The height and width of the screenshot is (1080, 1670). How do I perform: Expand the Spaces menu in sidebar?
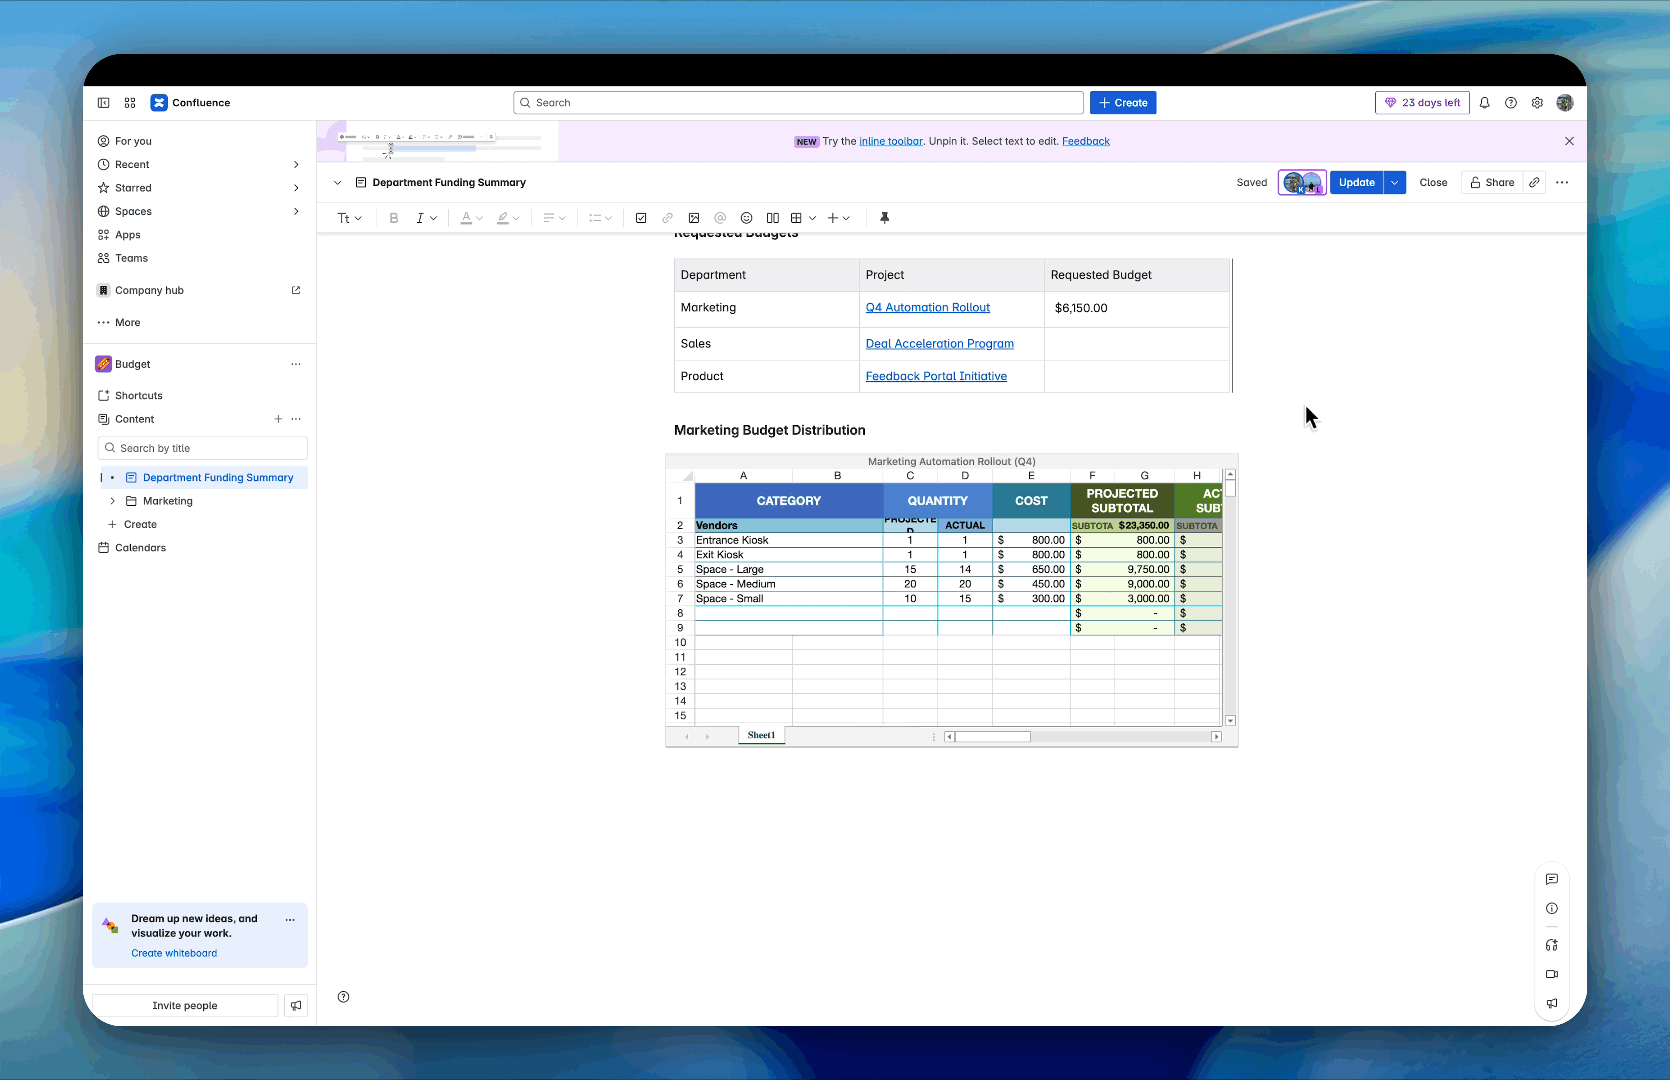point(296,212)
